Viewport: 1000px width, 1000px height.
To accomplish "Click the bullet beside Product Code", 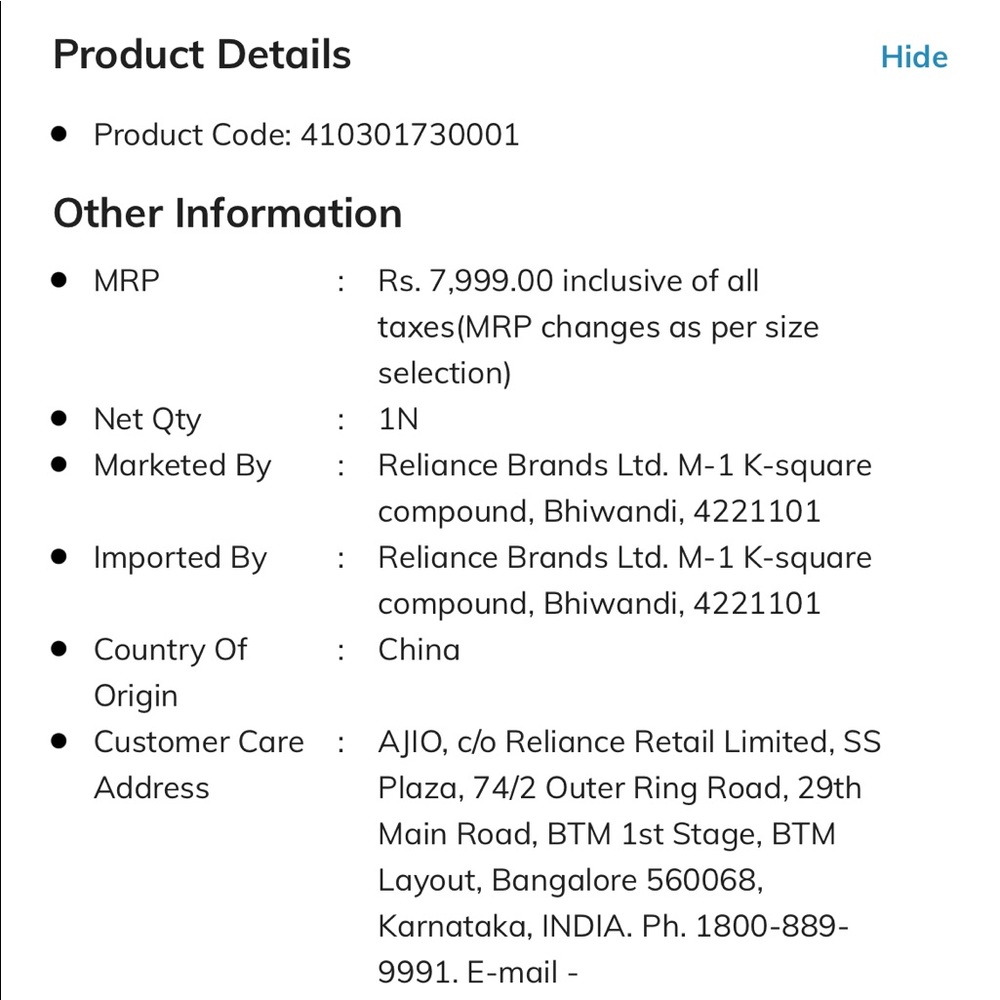I will 59,134.
